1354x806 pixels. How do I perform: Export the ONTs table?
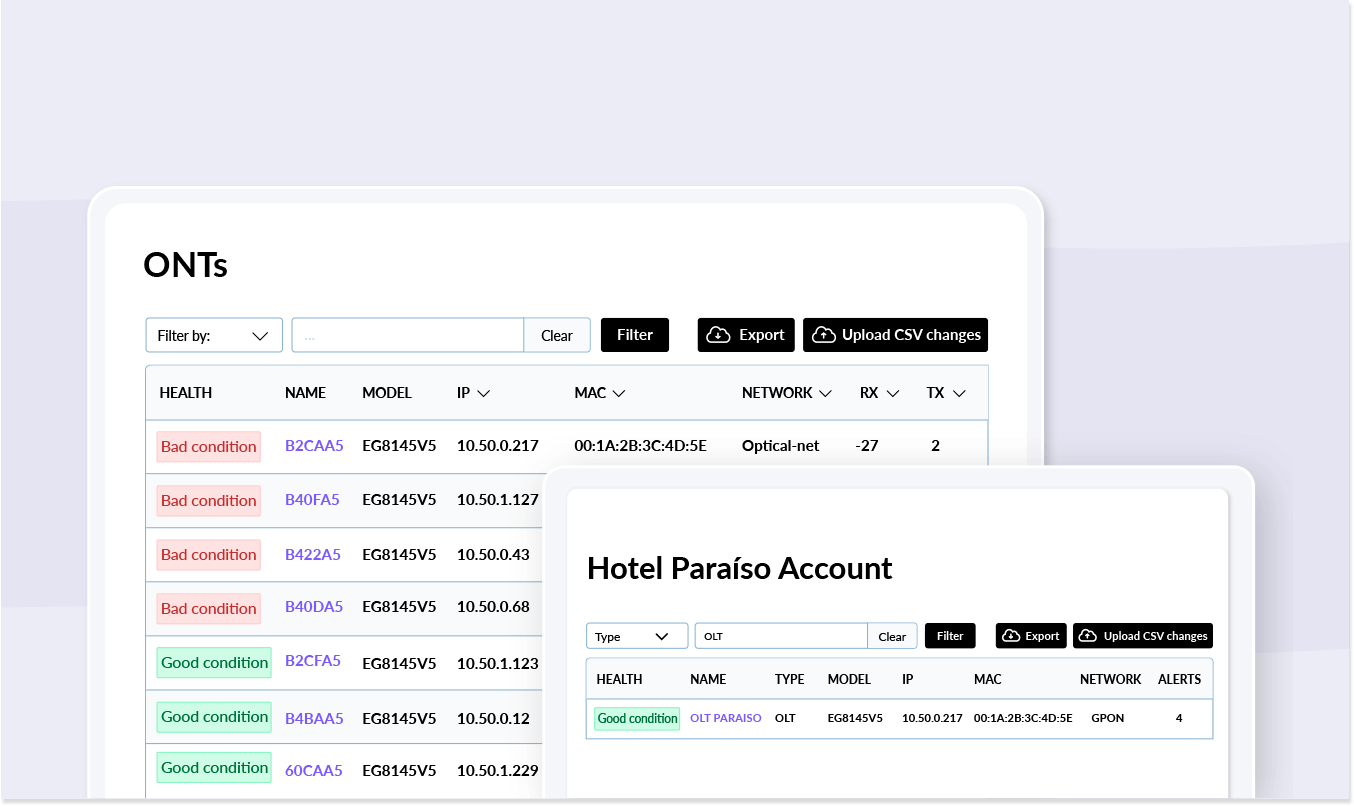pos(746,335)
